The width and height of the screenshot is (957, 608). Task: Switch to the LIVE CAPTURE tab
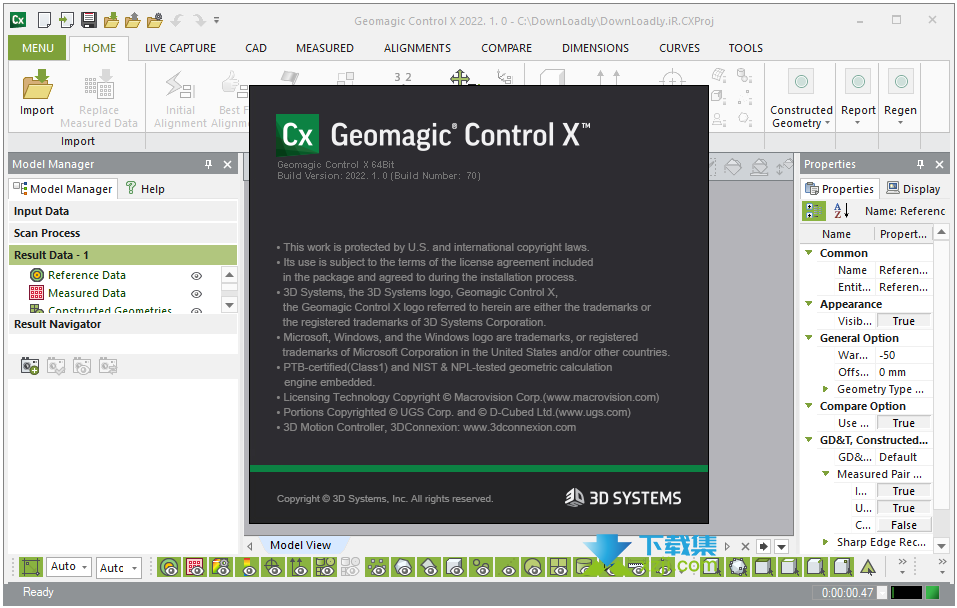[x=181, y=48]
